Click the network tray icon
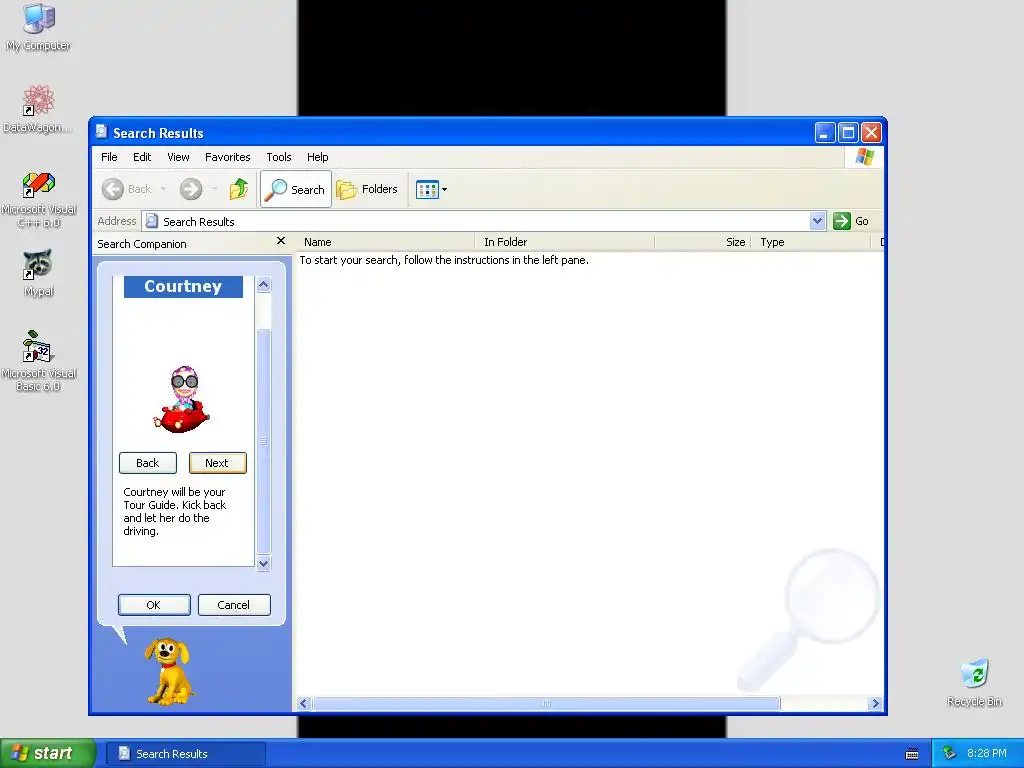 949,754
